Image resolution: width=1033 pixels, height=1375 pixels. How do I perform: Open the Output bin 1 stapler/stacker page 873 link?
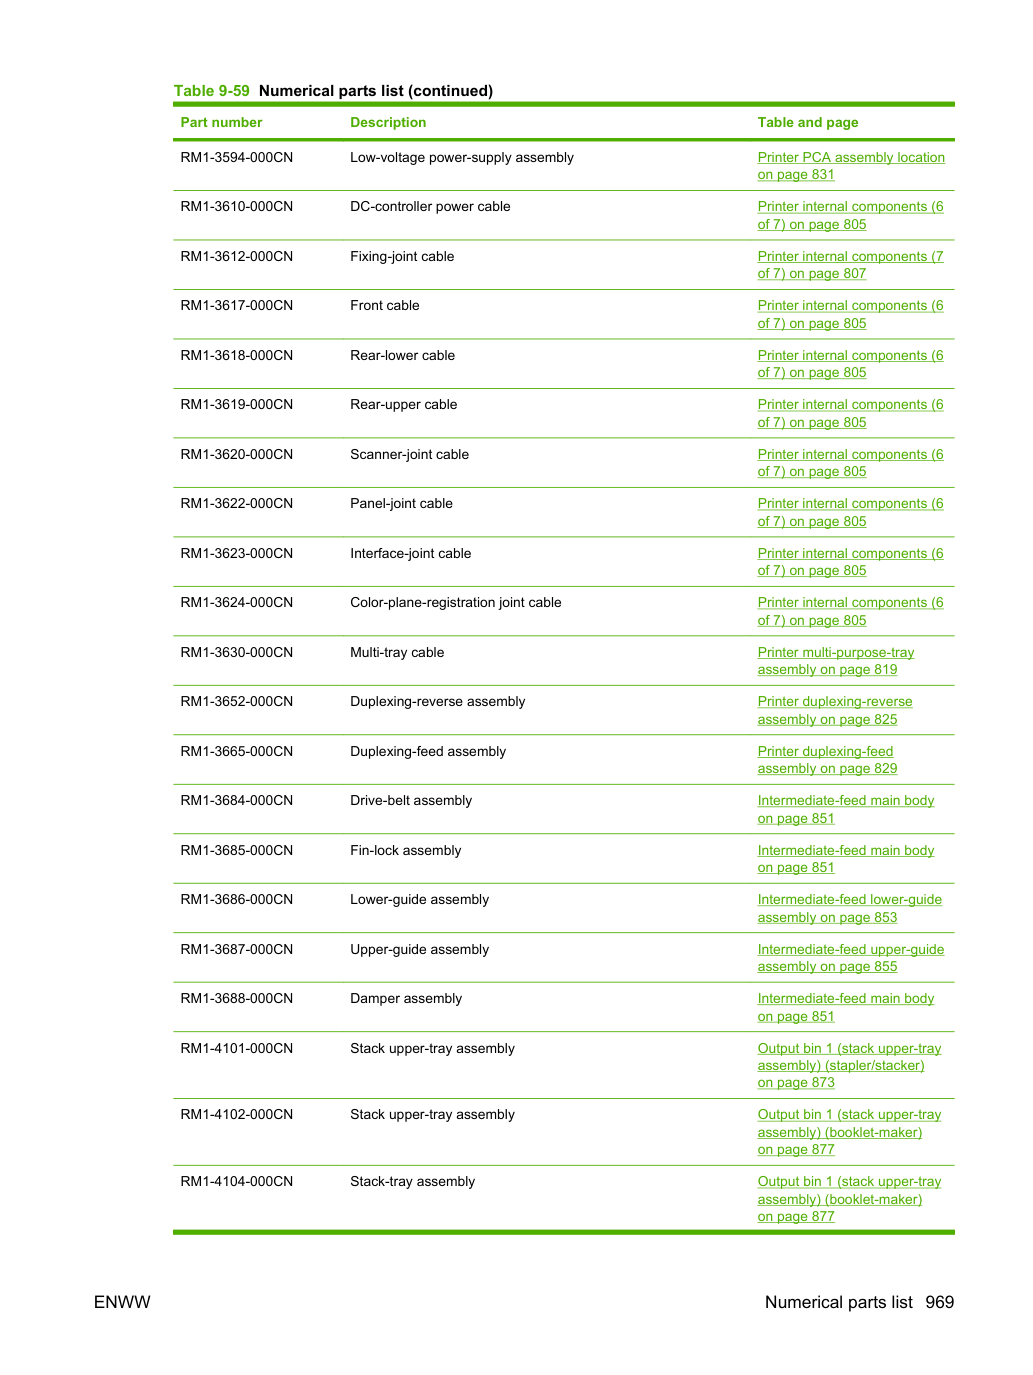coord(850,1065)
